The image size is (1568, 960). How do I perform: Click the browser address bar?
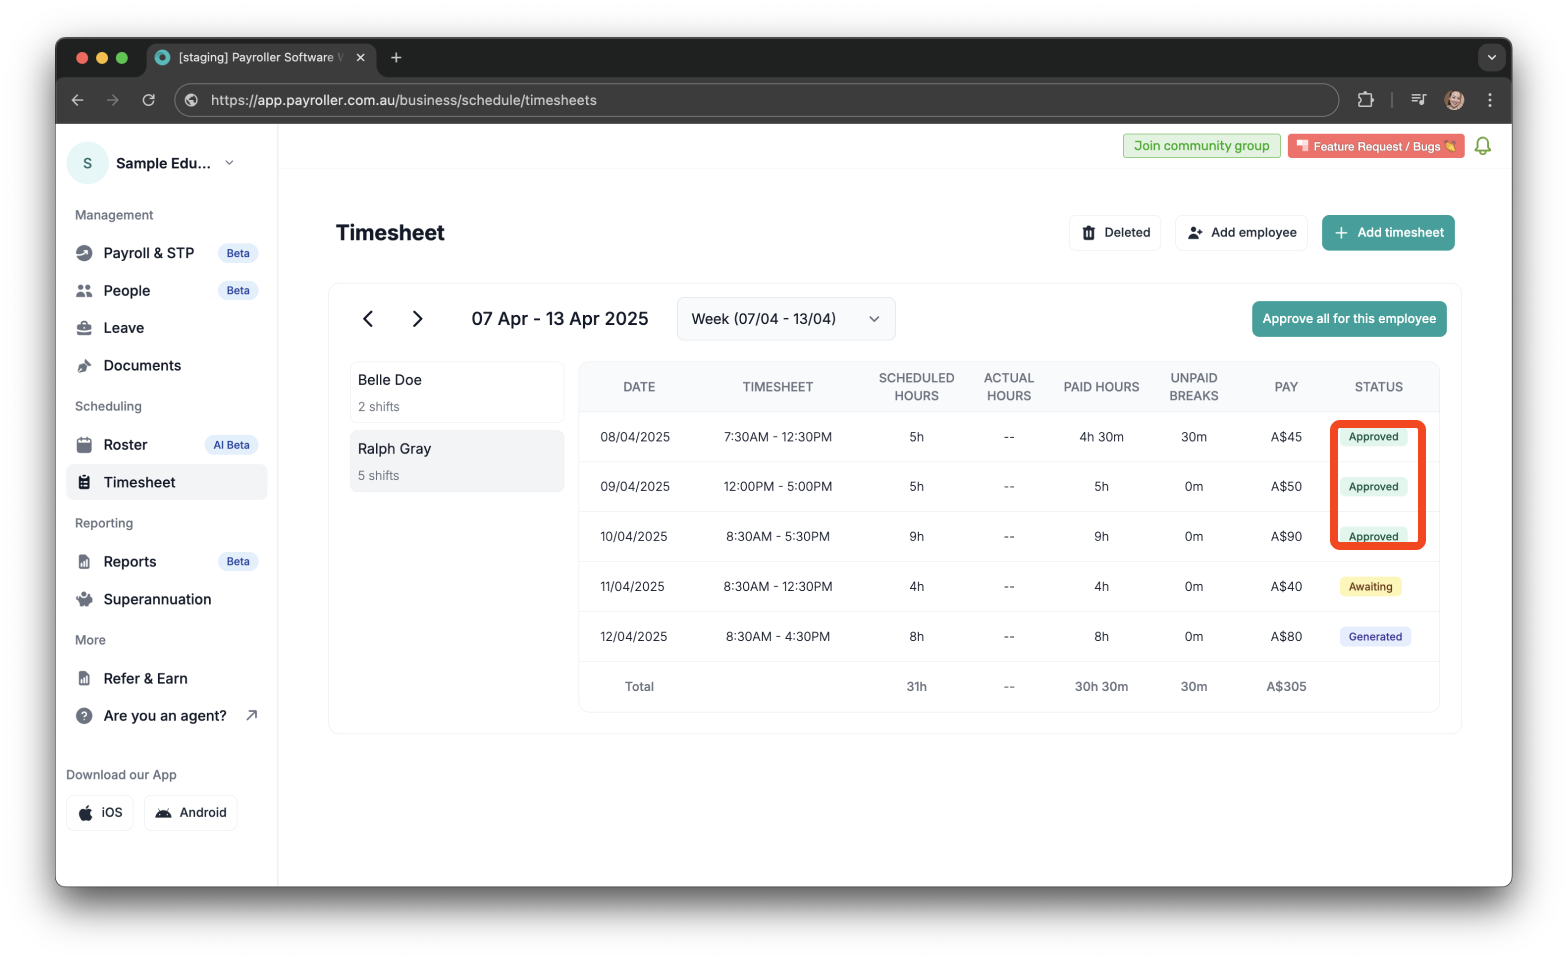[756, 100]
